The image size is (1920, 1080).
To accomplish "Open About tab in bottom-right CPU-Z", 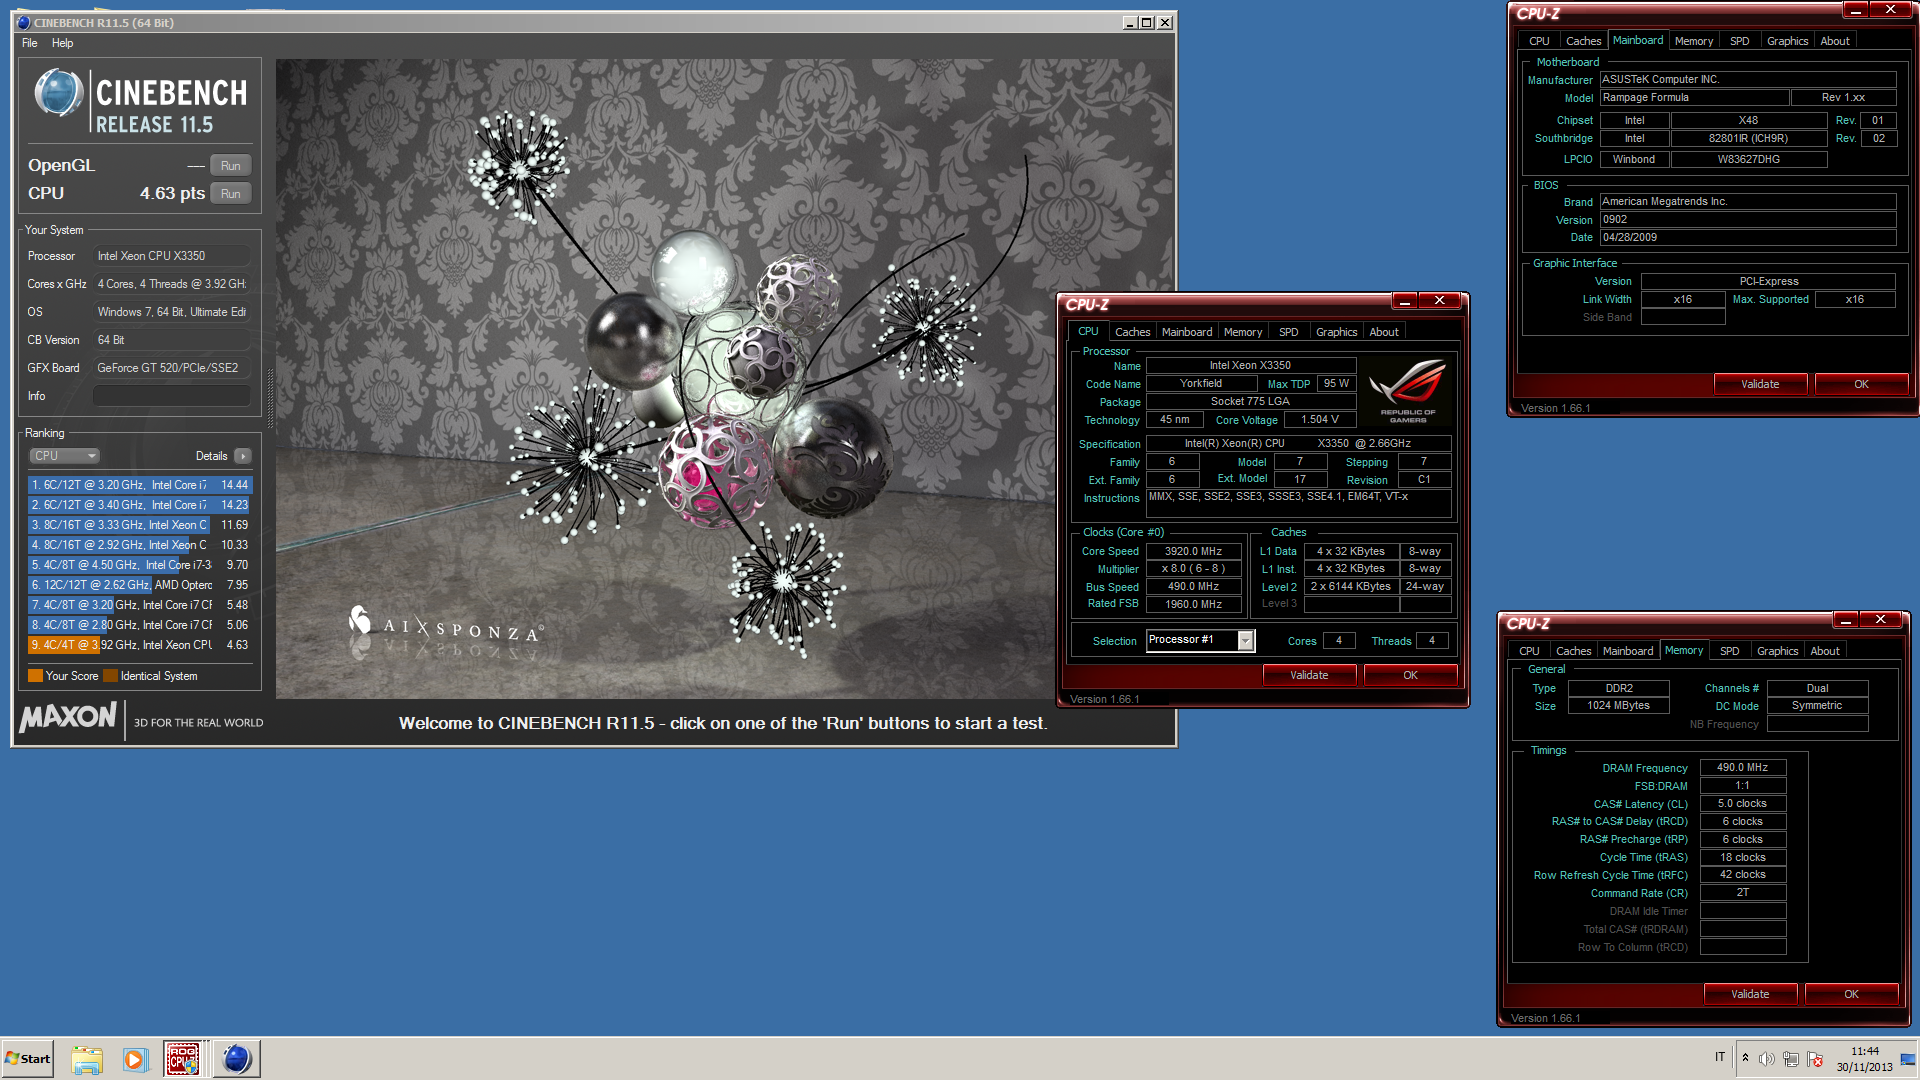I will 1825,651.
